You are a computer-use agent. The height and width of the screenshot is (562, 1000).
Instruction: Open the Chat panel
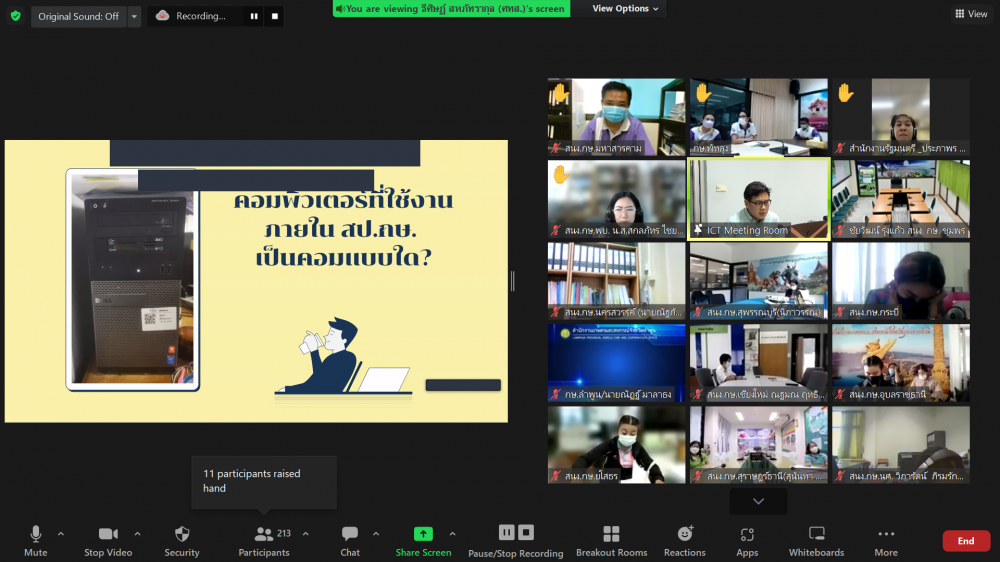coord(350,540)
